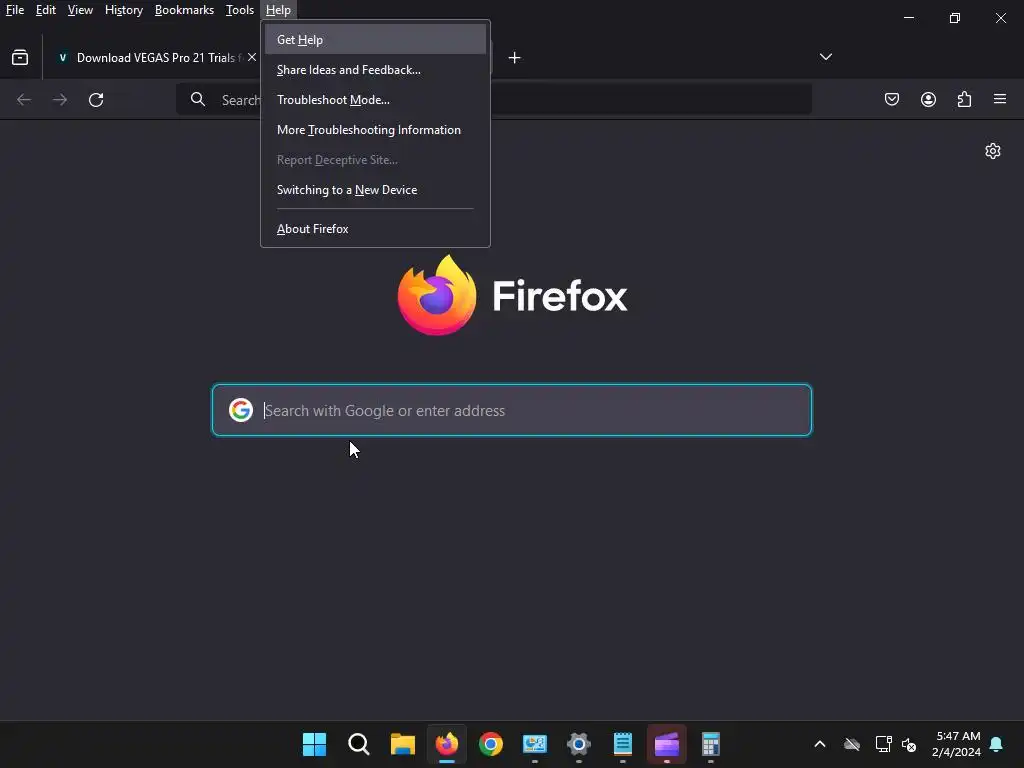Viewport: 1024px width, 768px height.
Task: Close the Help menu via its title
Action: pos(278,10)
